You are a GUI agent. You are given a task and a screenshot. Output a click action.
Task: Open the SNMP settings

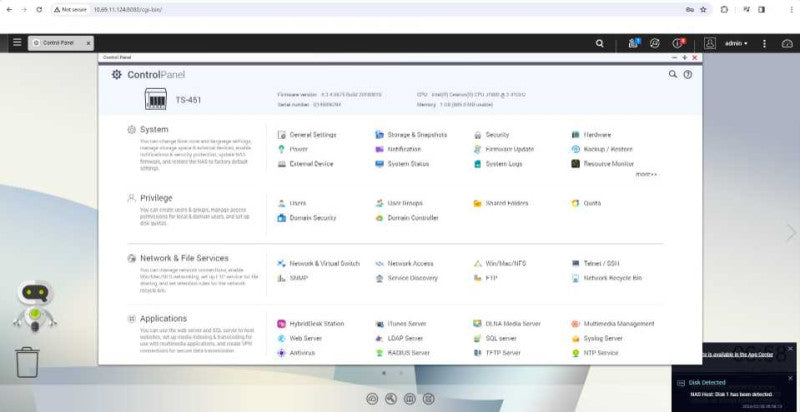click(x=292, y=278)
